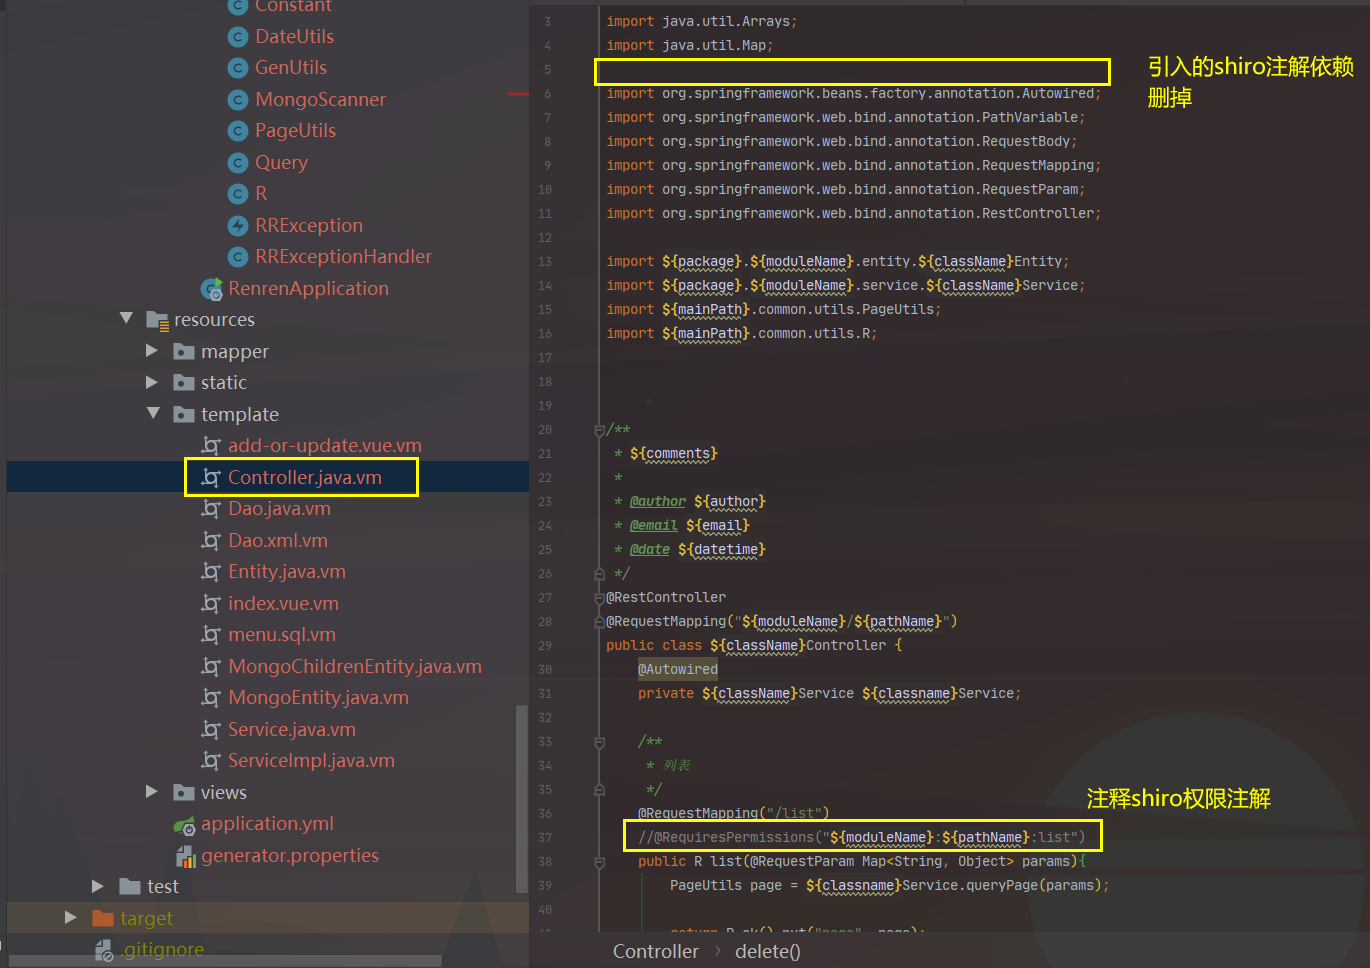
Task: Fold the method comment at line 33
Action: [599, 742]
